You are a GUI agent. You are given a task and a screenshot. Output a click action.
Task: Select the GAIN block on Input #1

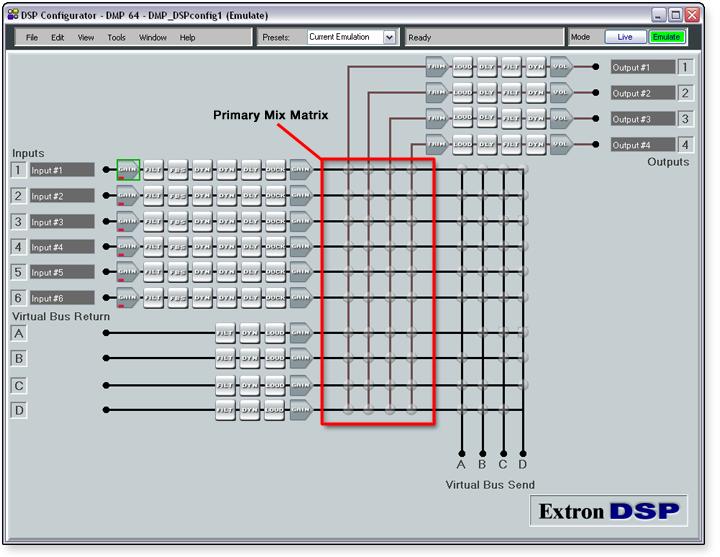(128, 169)
